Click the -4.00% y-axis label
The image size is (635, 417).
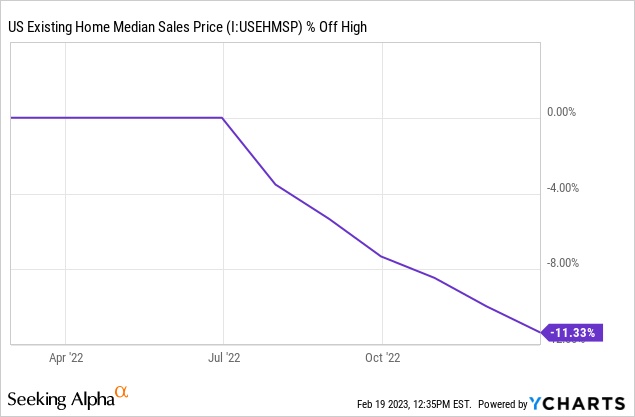tap(560, 188)
